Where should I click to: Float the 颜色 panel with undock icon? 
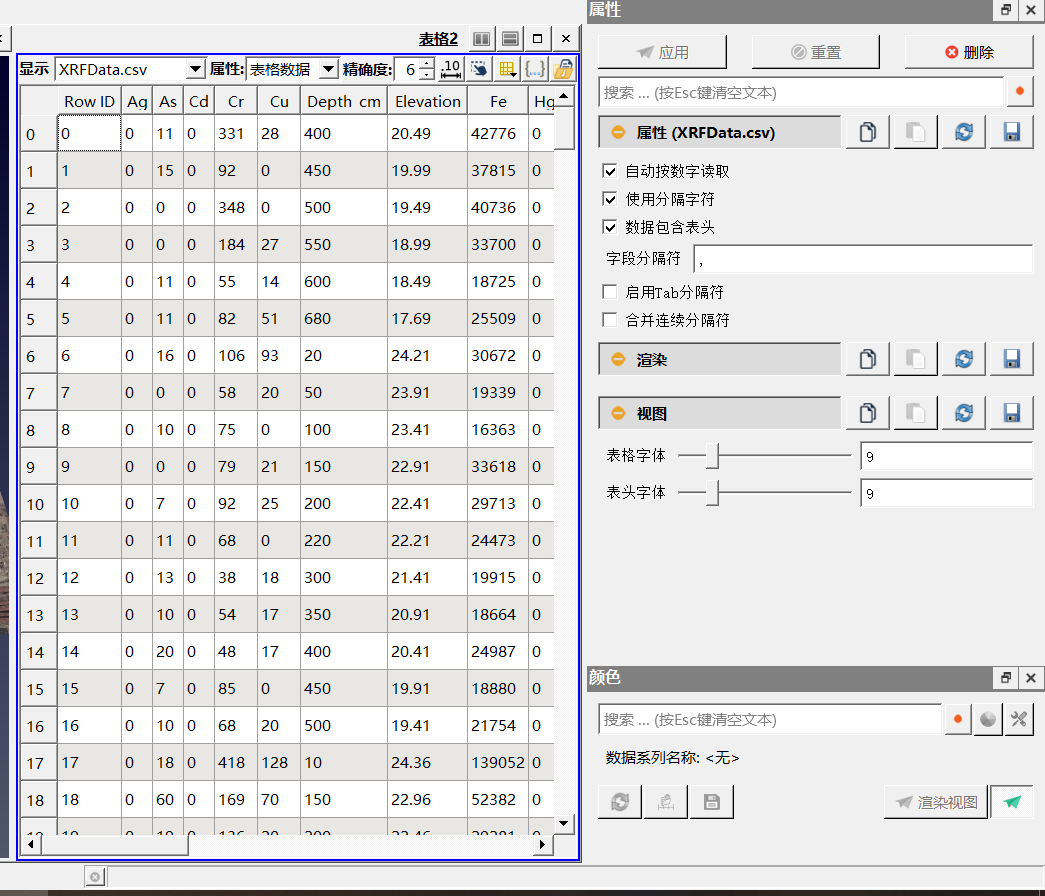pyautogui.click(x=1006, y=678)
